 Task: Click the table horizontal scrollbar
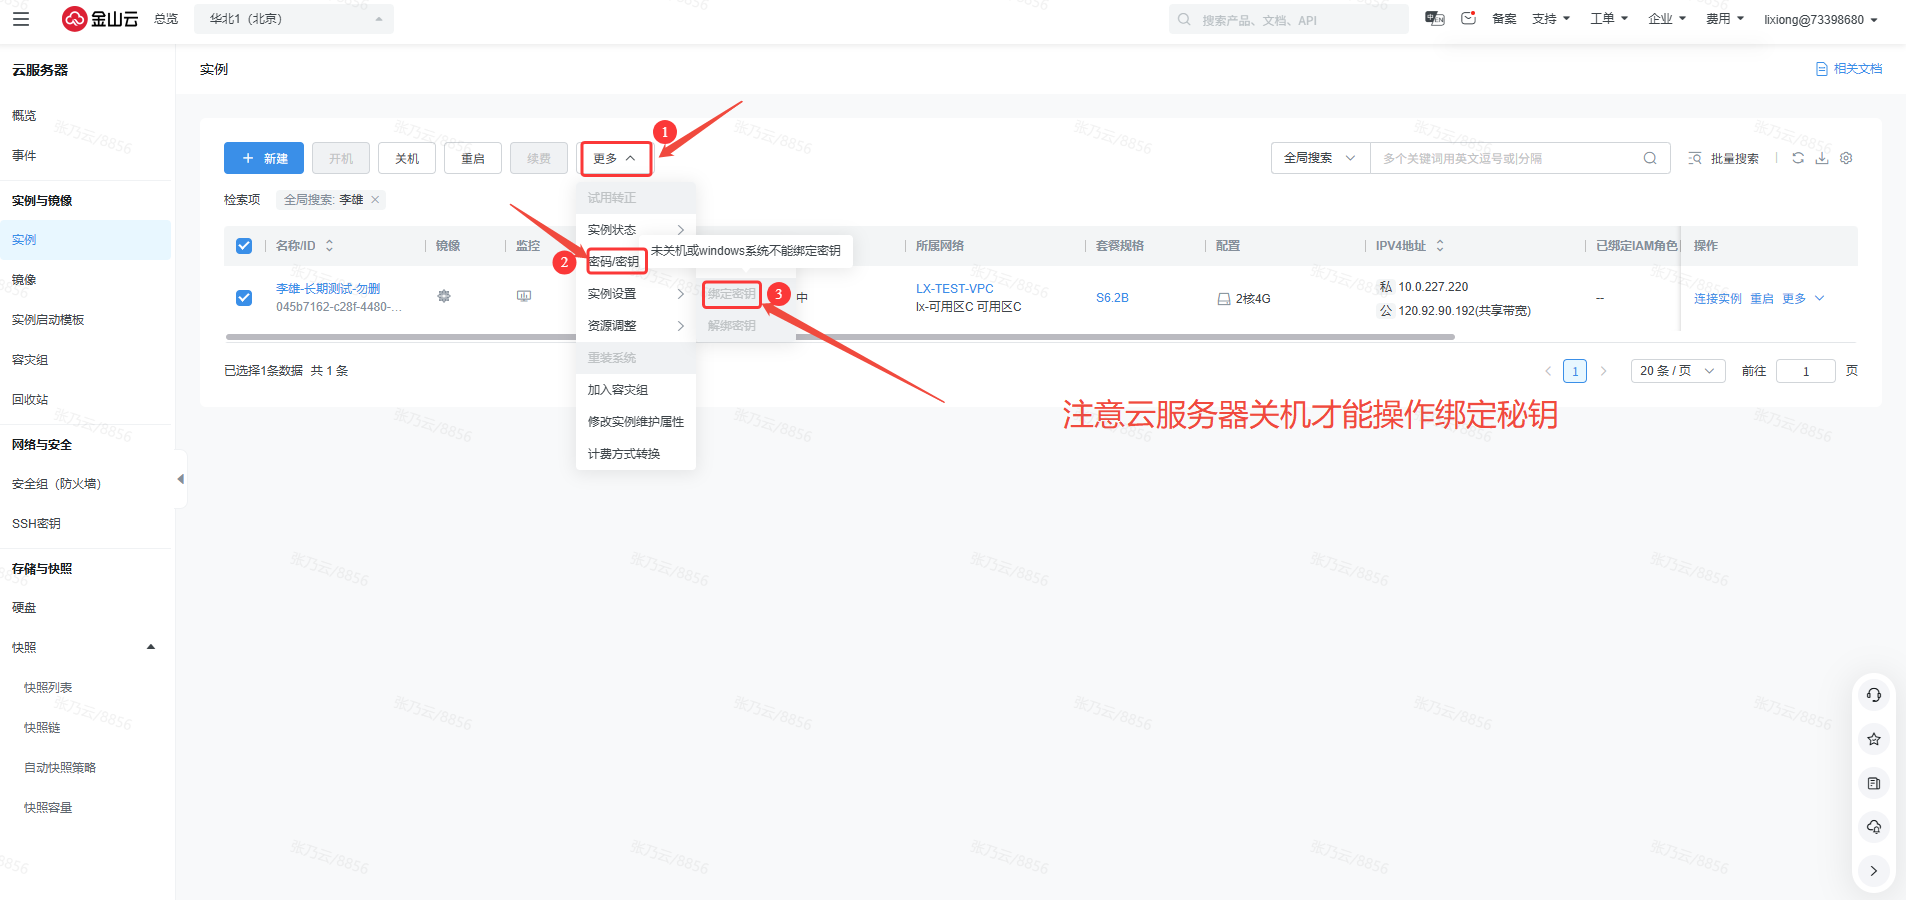pos(840,337)
